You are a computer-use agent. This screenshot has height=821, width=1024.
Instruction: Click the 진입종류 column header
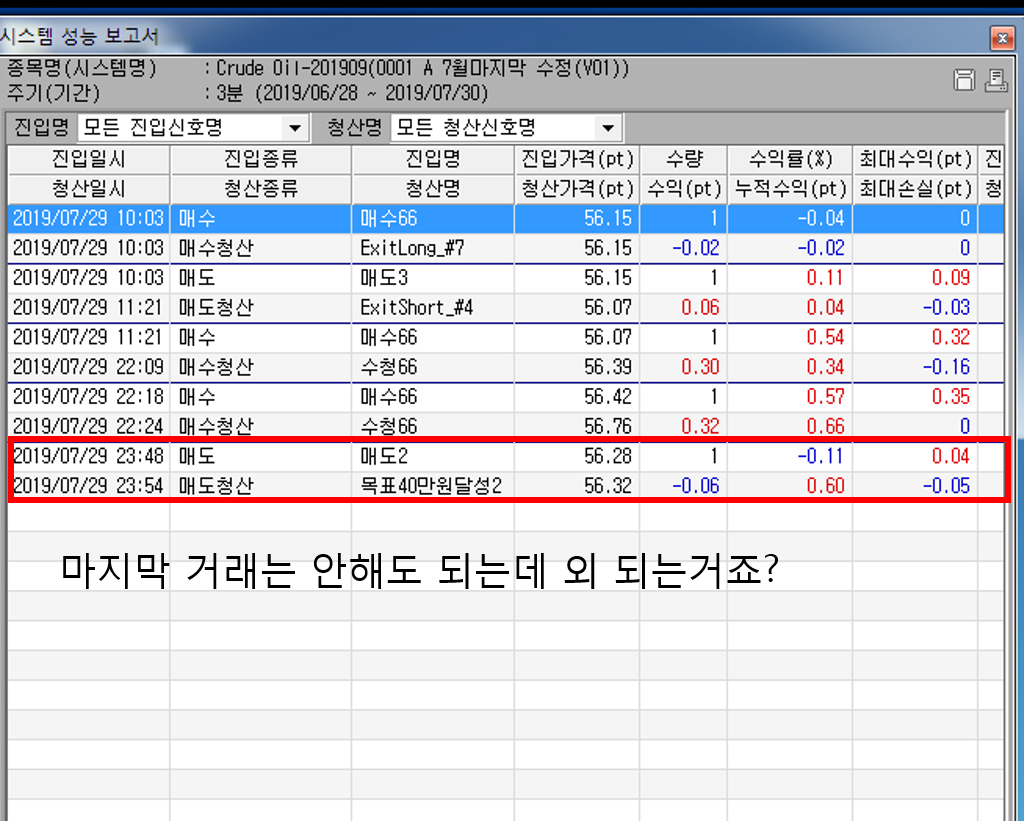pyautogui.click(x=261, y=159)
